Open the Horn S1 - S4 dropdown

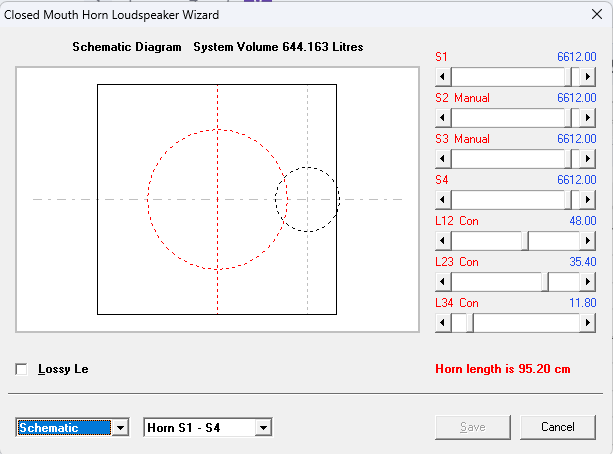pos(263,427)
